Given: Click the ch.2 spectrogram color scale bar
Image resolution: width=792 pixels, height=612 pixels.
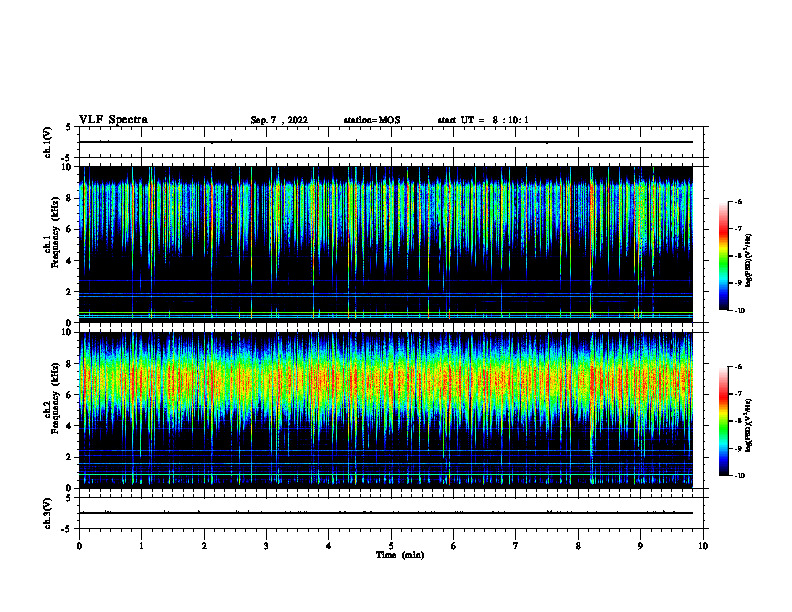Looking at the screenshot, I should coord(724,421).
